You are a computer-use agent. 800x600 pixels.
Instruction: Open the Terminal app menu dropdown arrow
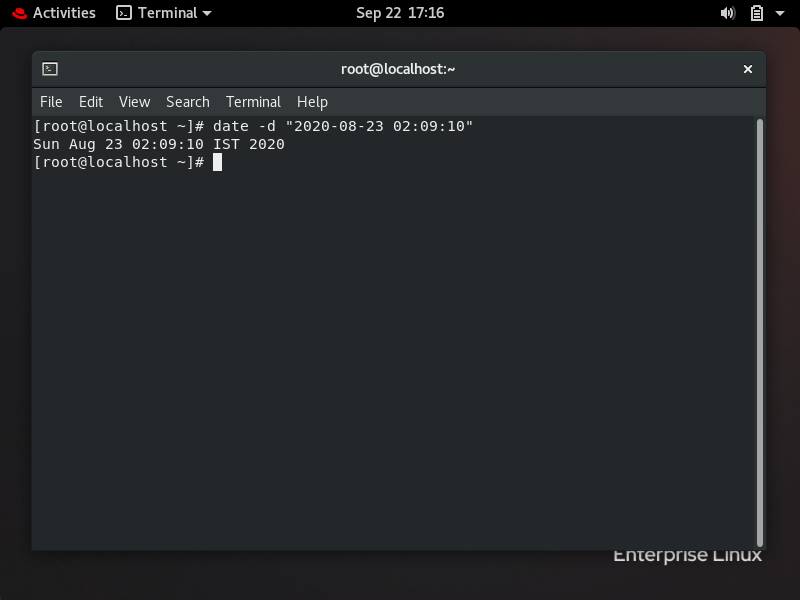point(206,13)
